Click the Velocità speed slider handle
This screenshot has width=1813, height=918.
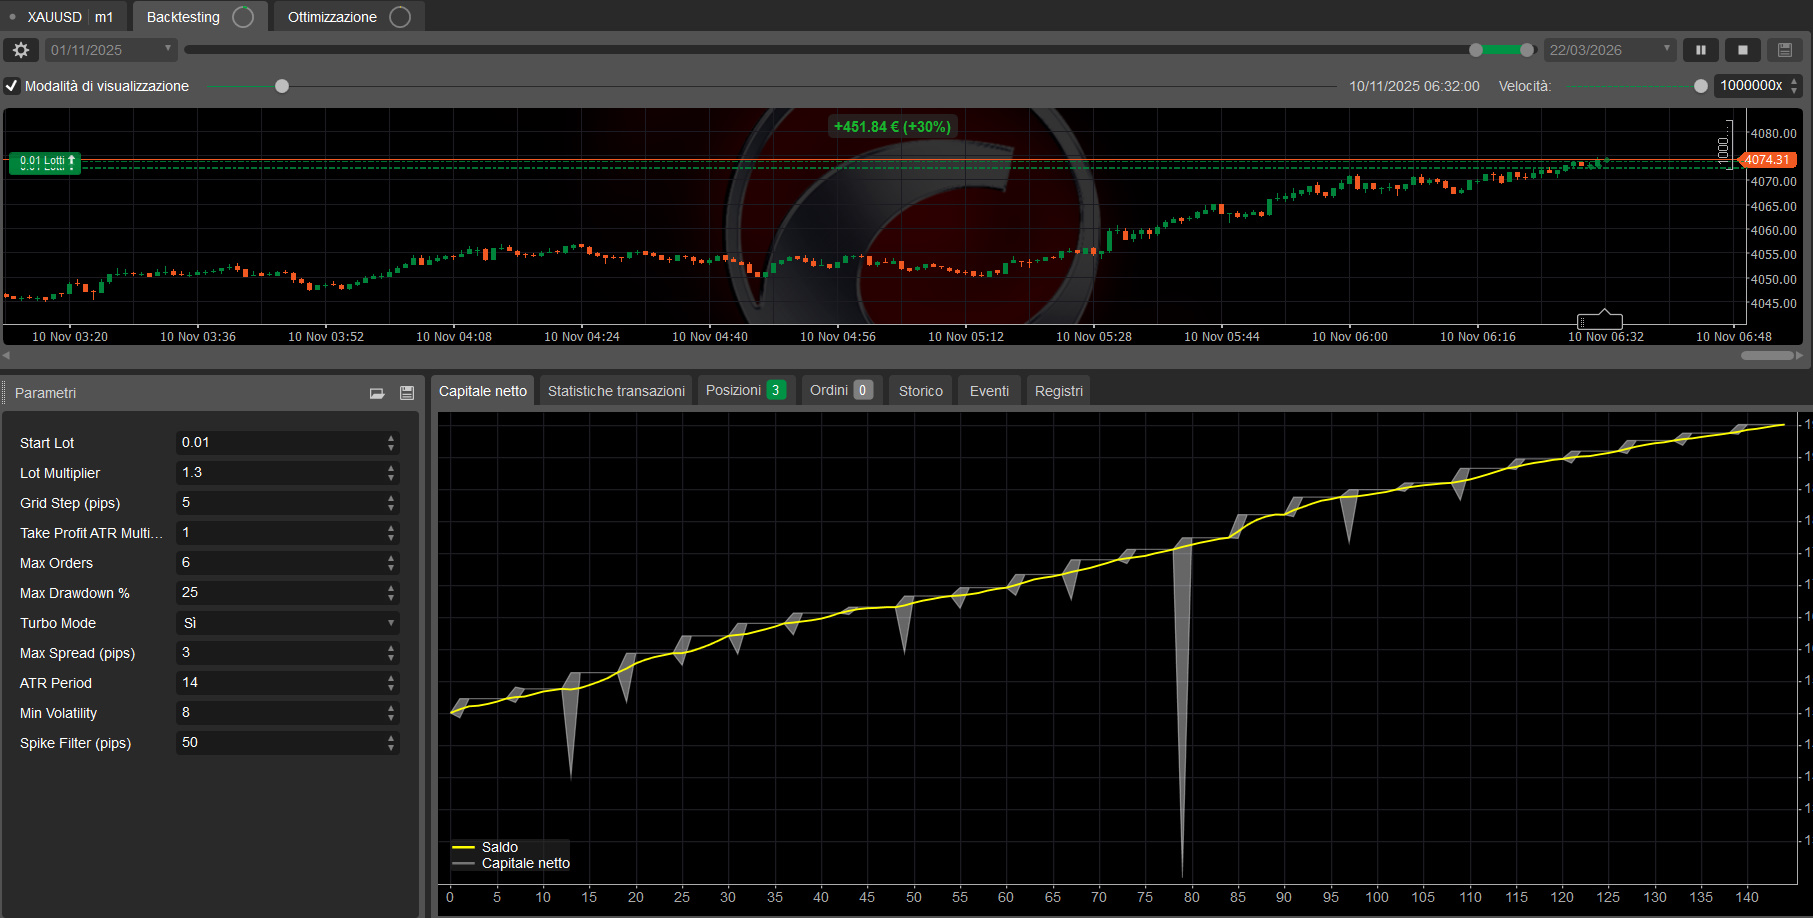click(1701, 86)
